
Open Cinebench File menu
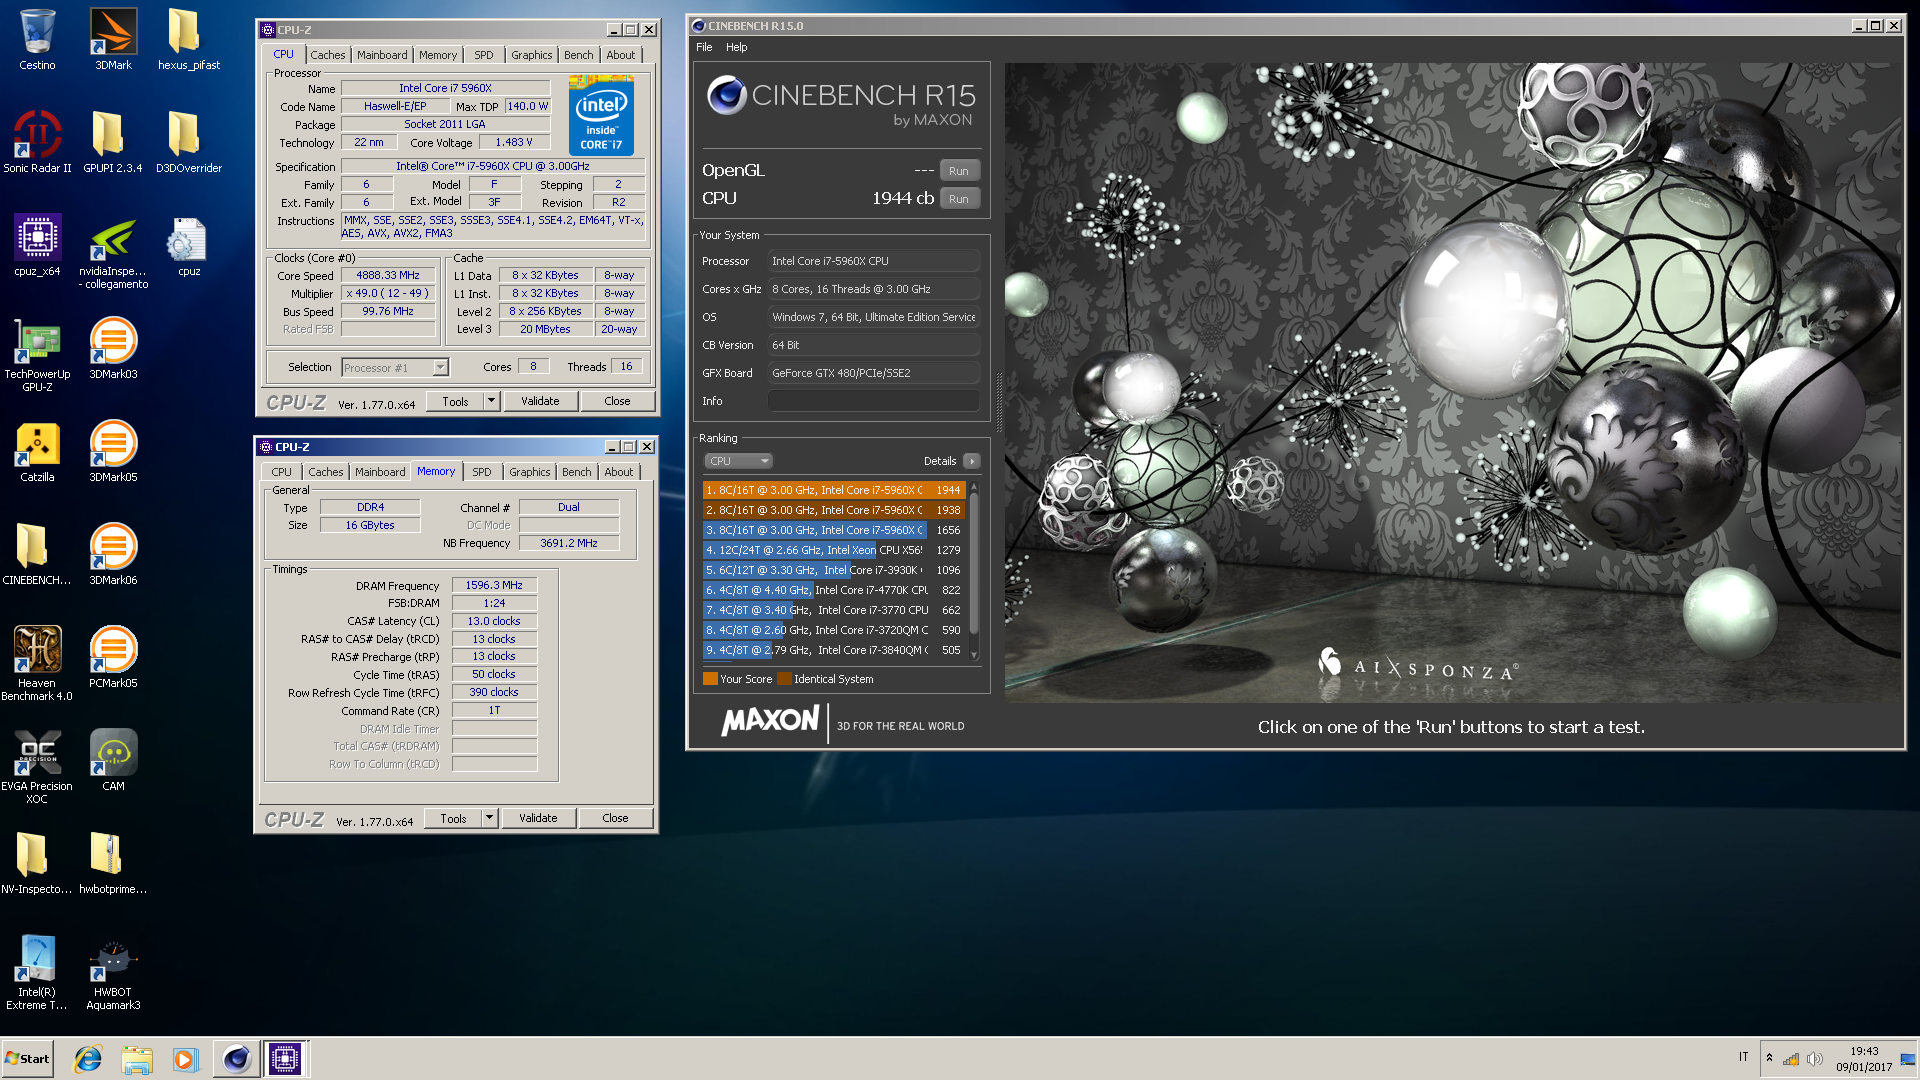[704, 47]
